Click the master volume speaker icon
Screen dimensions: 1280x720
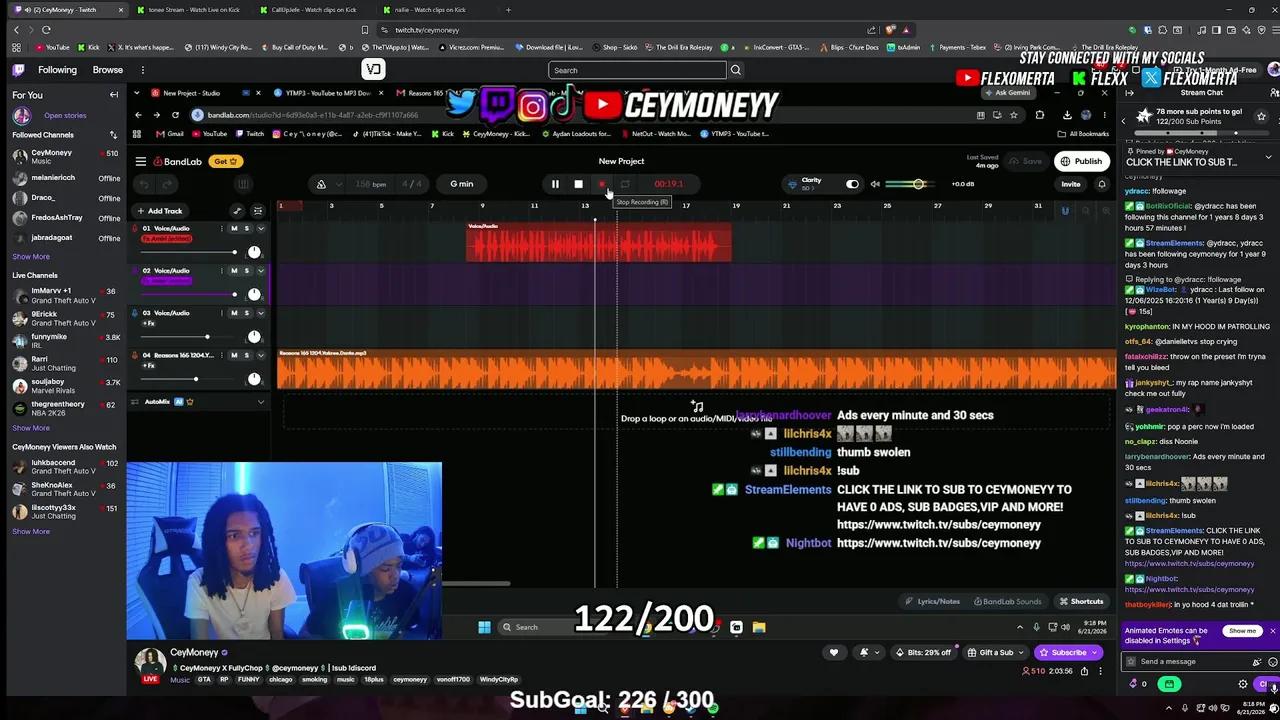click(875, 184)
